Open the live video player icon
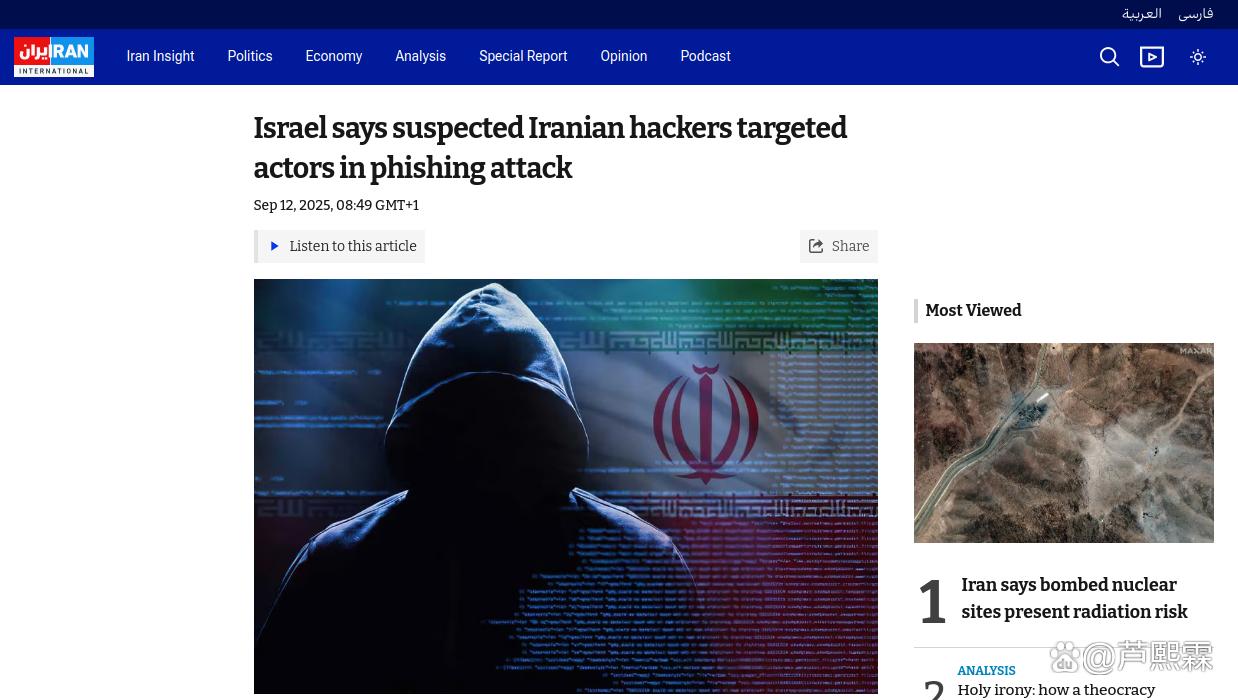Viewport: 1238px width, 700px height. point(1152,57)
